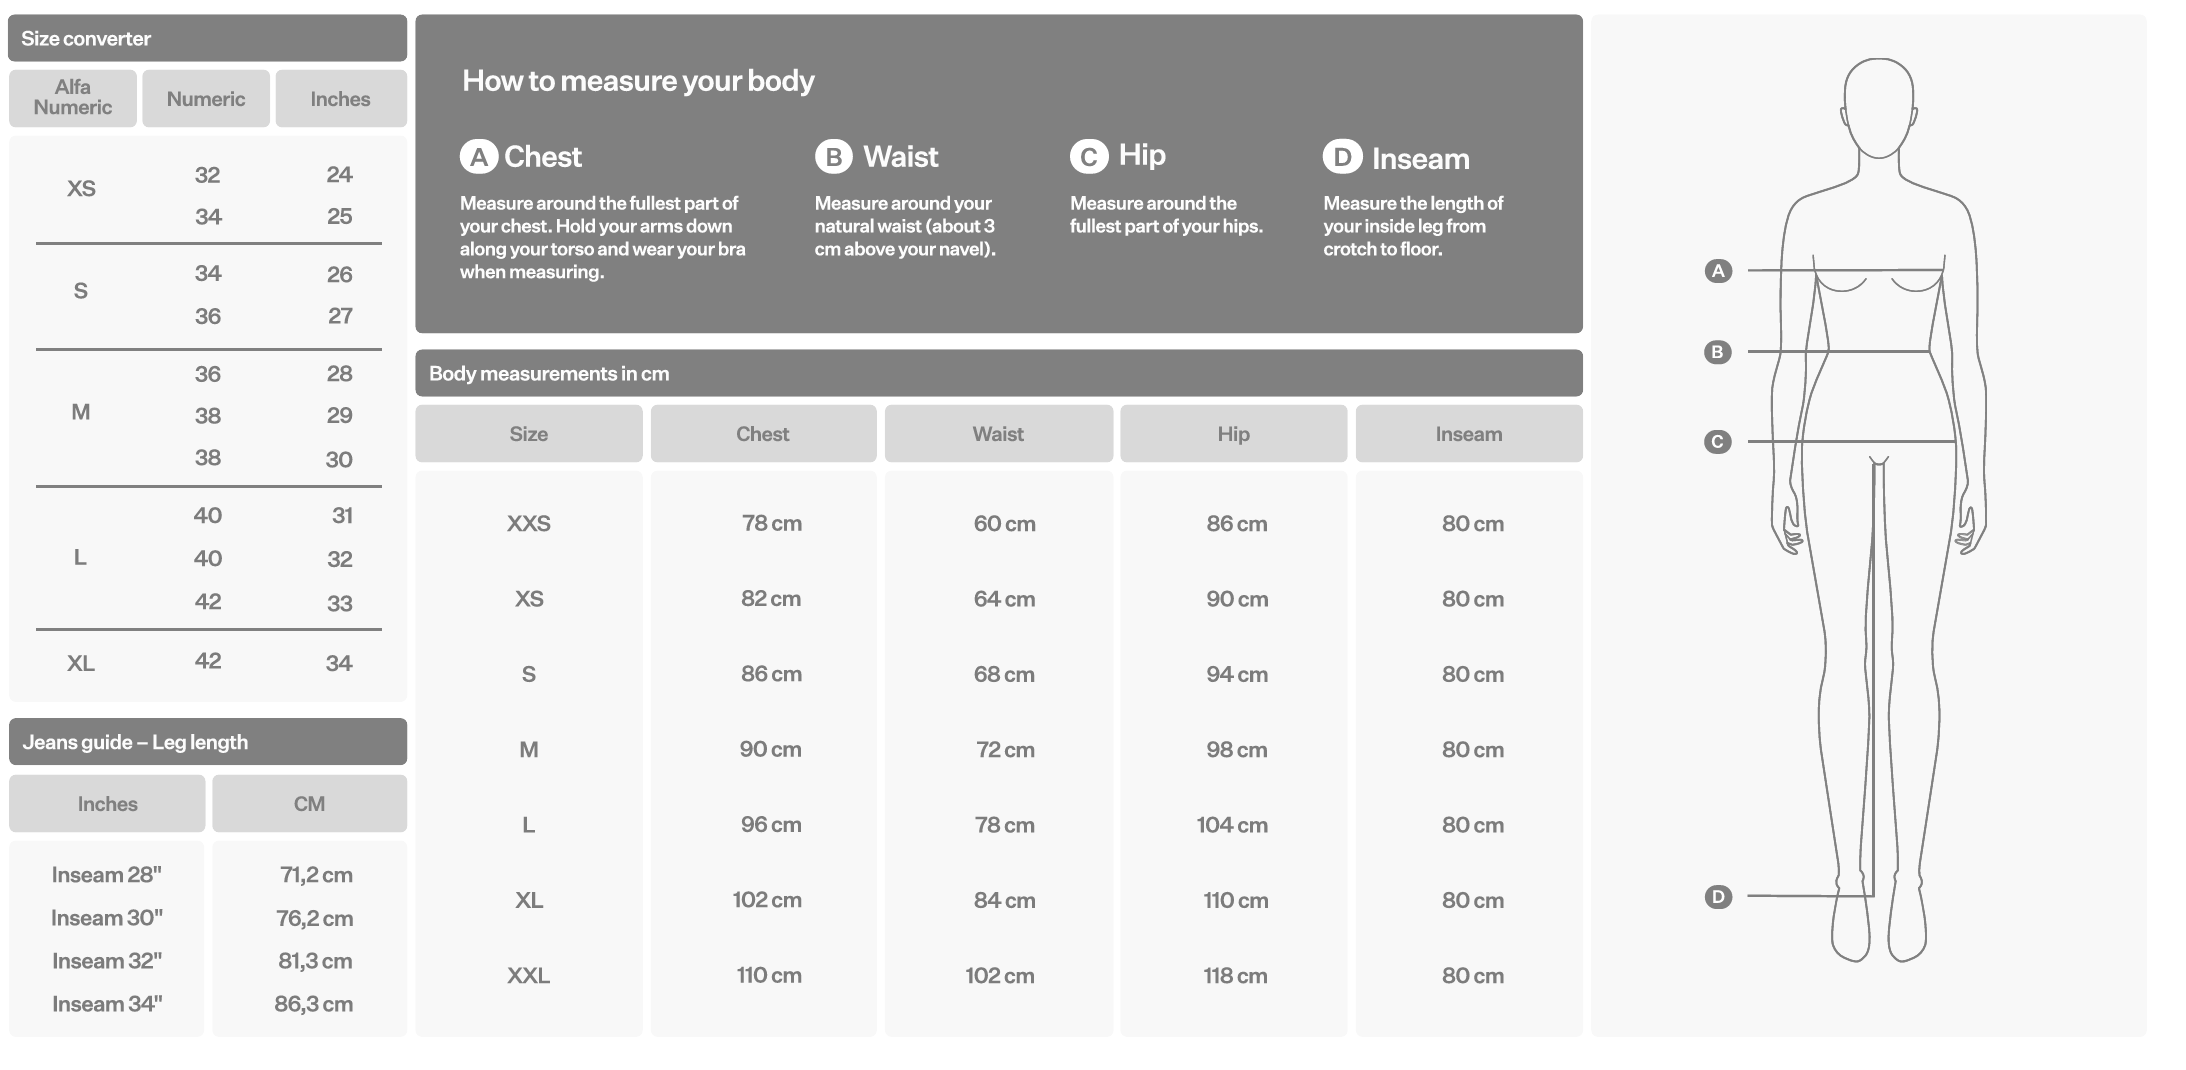Select the Waist column header in the measurements table
Viewport: 2186px width, 1070px height.
pos(998,434)
